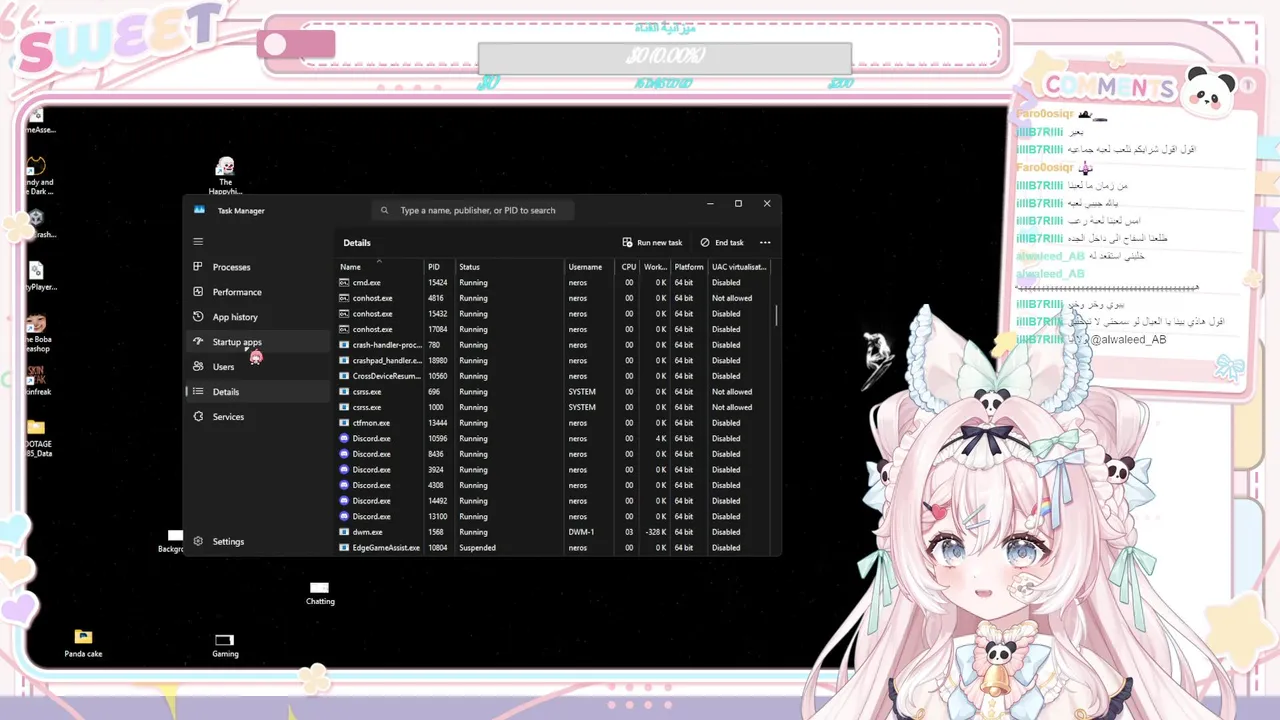Select the Boba Teashop desktop icon
This screenshot has height=720, width=1280.
click(x=37, y=334)
